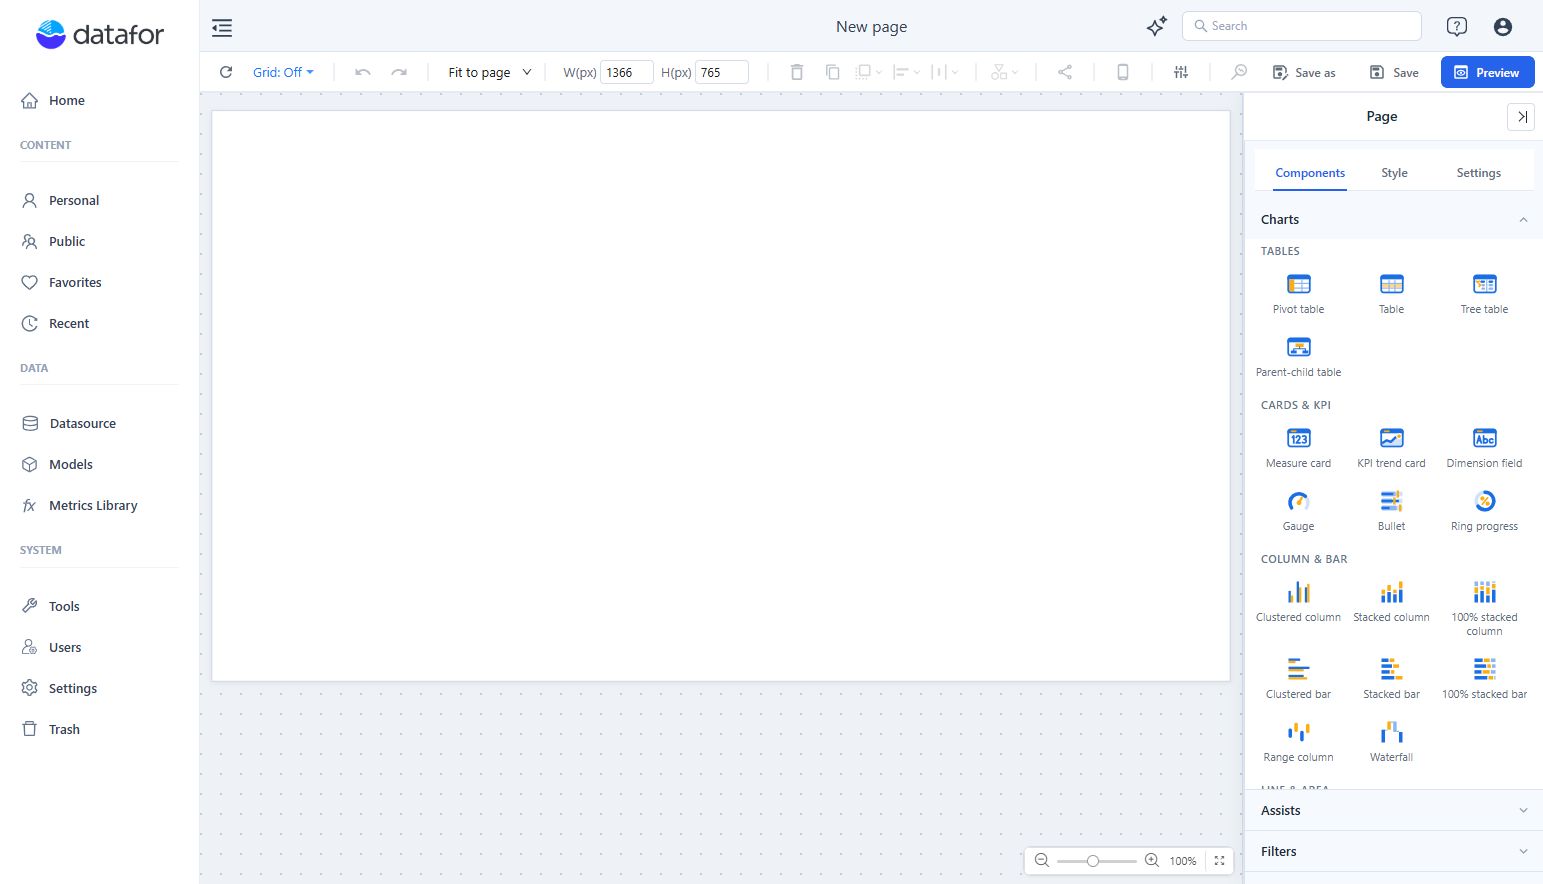The height and width of the screenshot is (884, 1543).
Task: Open Datasource in the sidebar
Action: [x=83, y=423]
